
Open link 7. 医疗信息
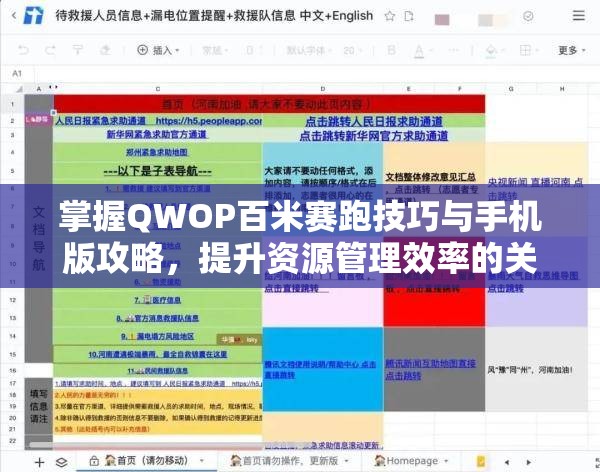coord(157,300)
